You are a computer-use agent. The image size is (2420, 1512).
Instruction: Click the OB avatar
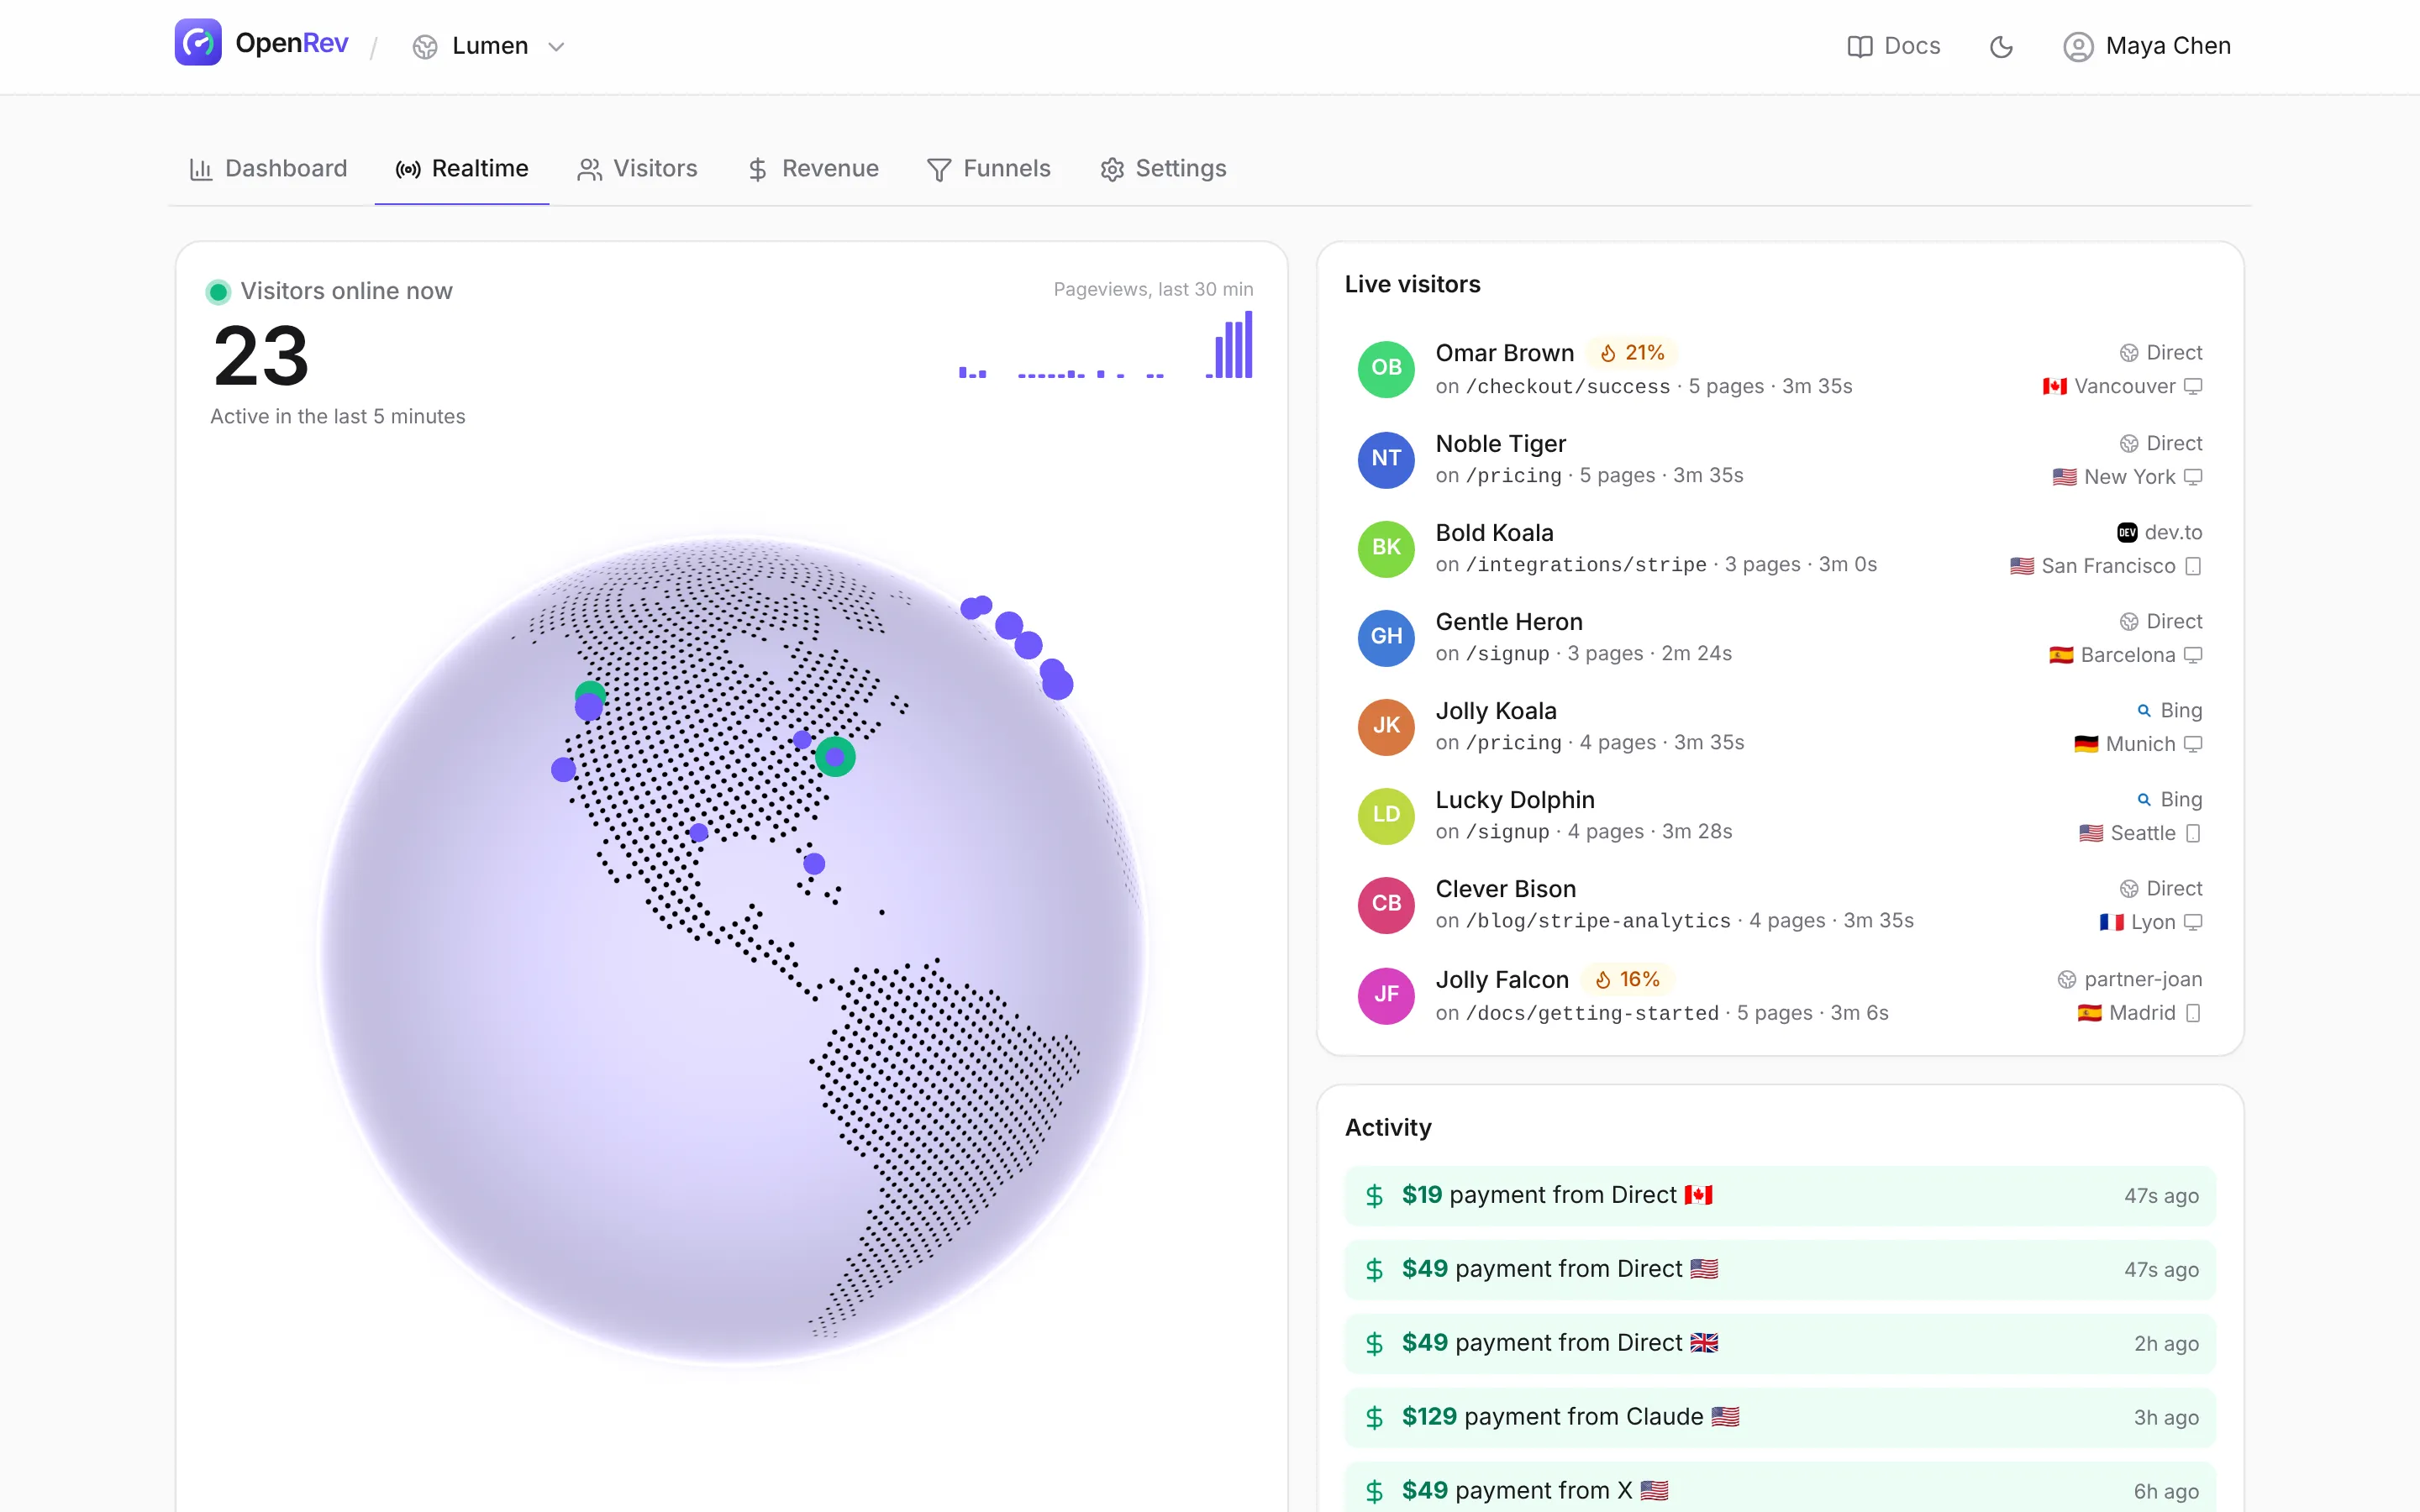pos(1386,368)
